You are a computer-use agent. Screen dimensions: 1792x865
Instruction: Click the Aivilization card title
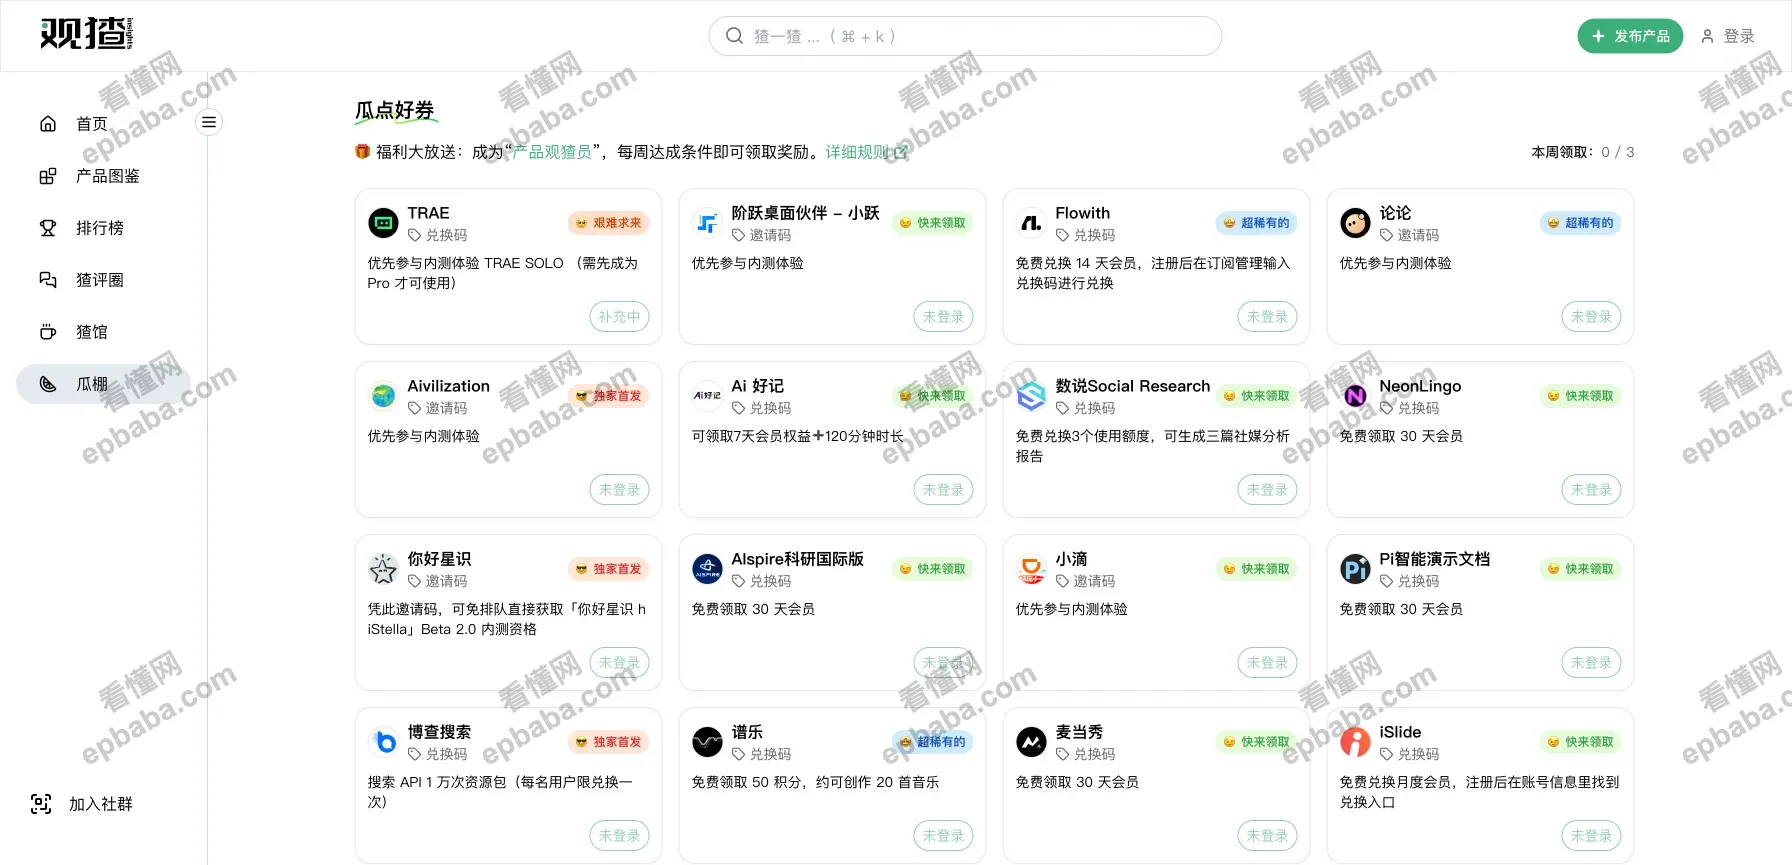pyautogui.click(x=448, y=386)
